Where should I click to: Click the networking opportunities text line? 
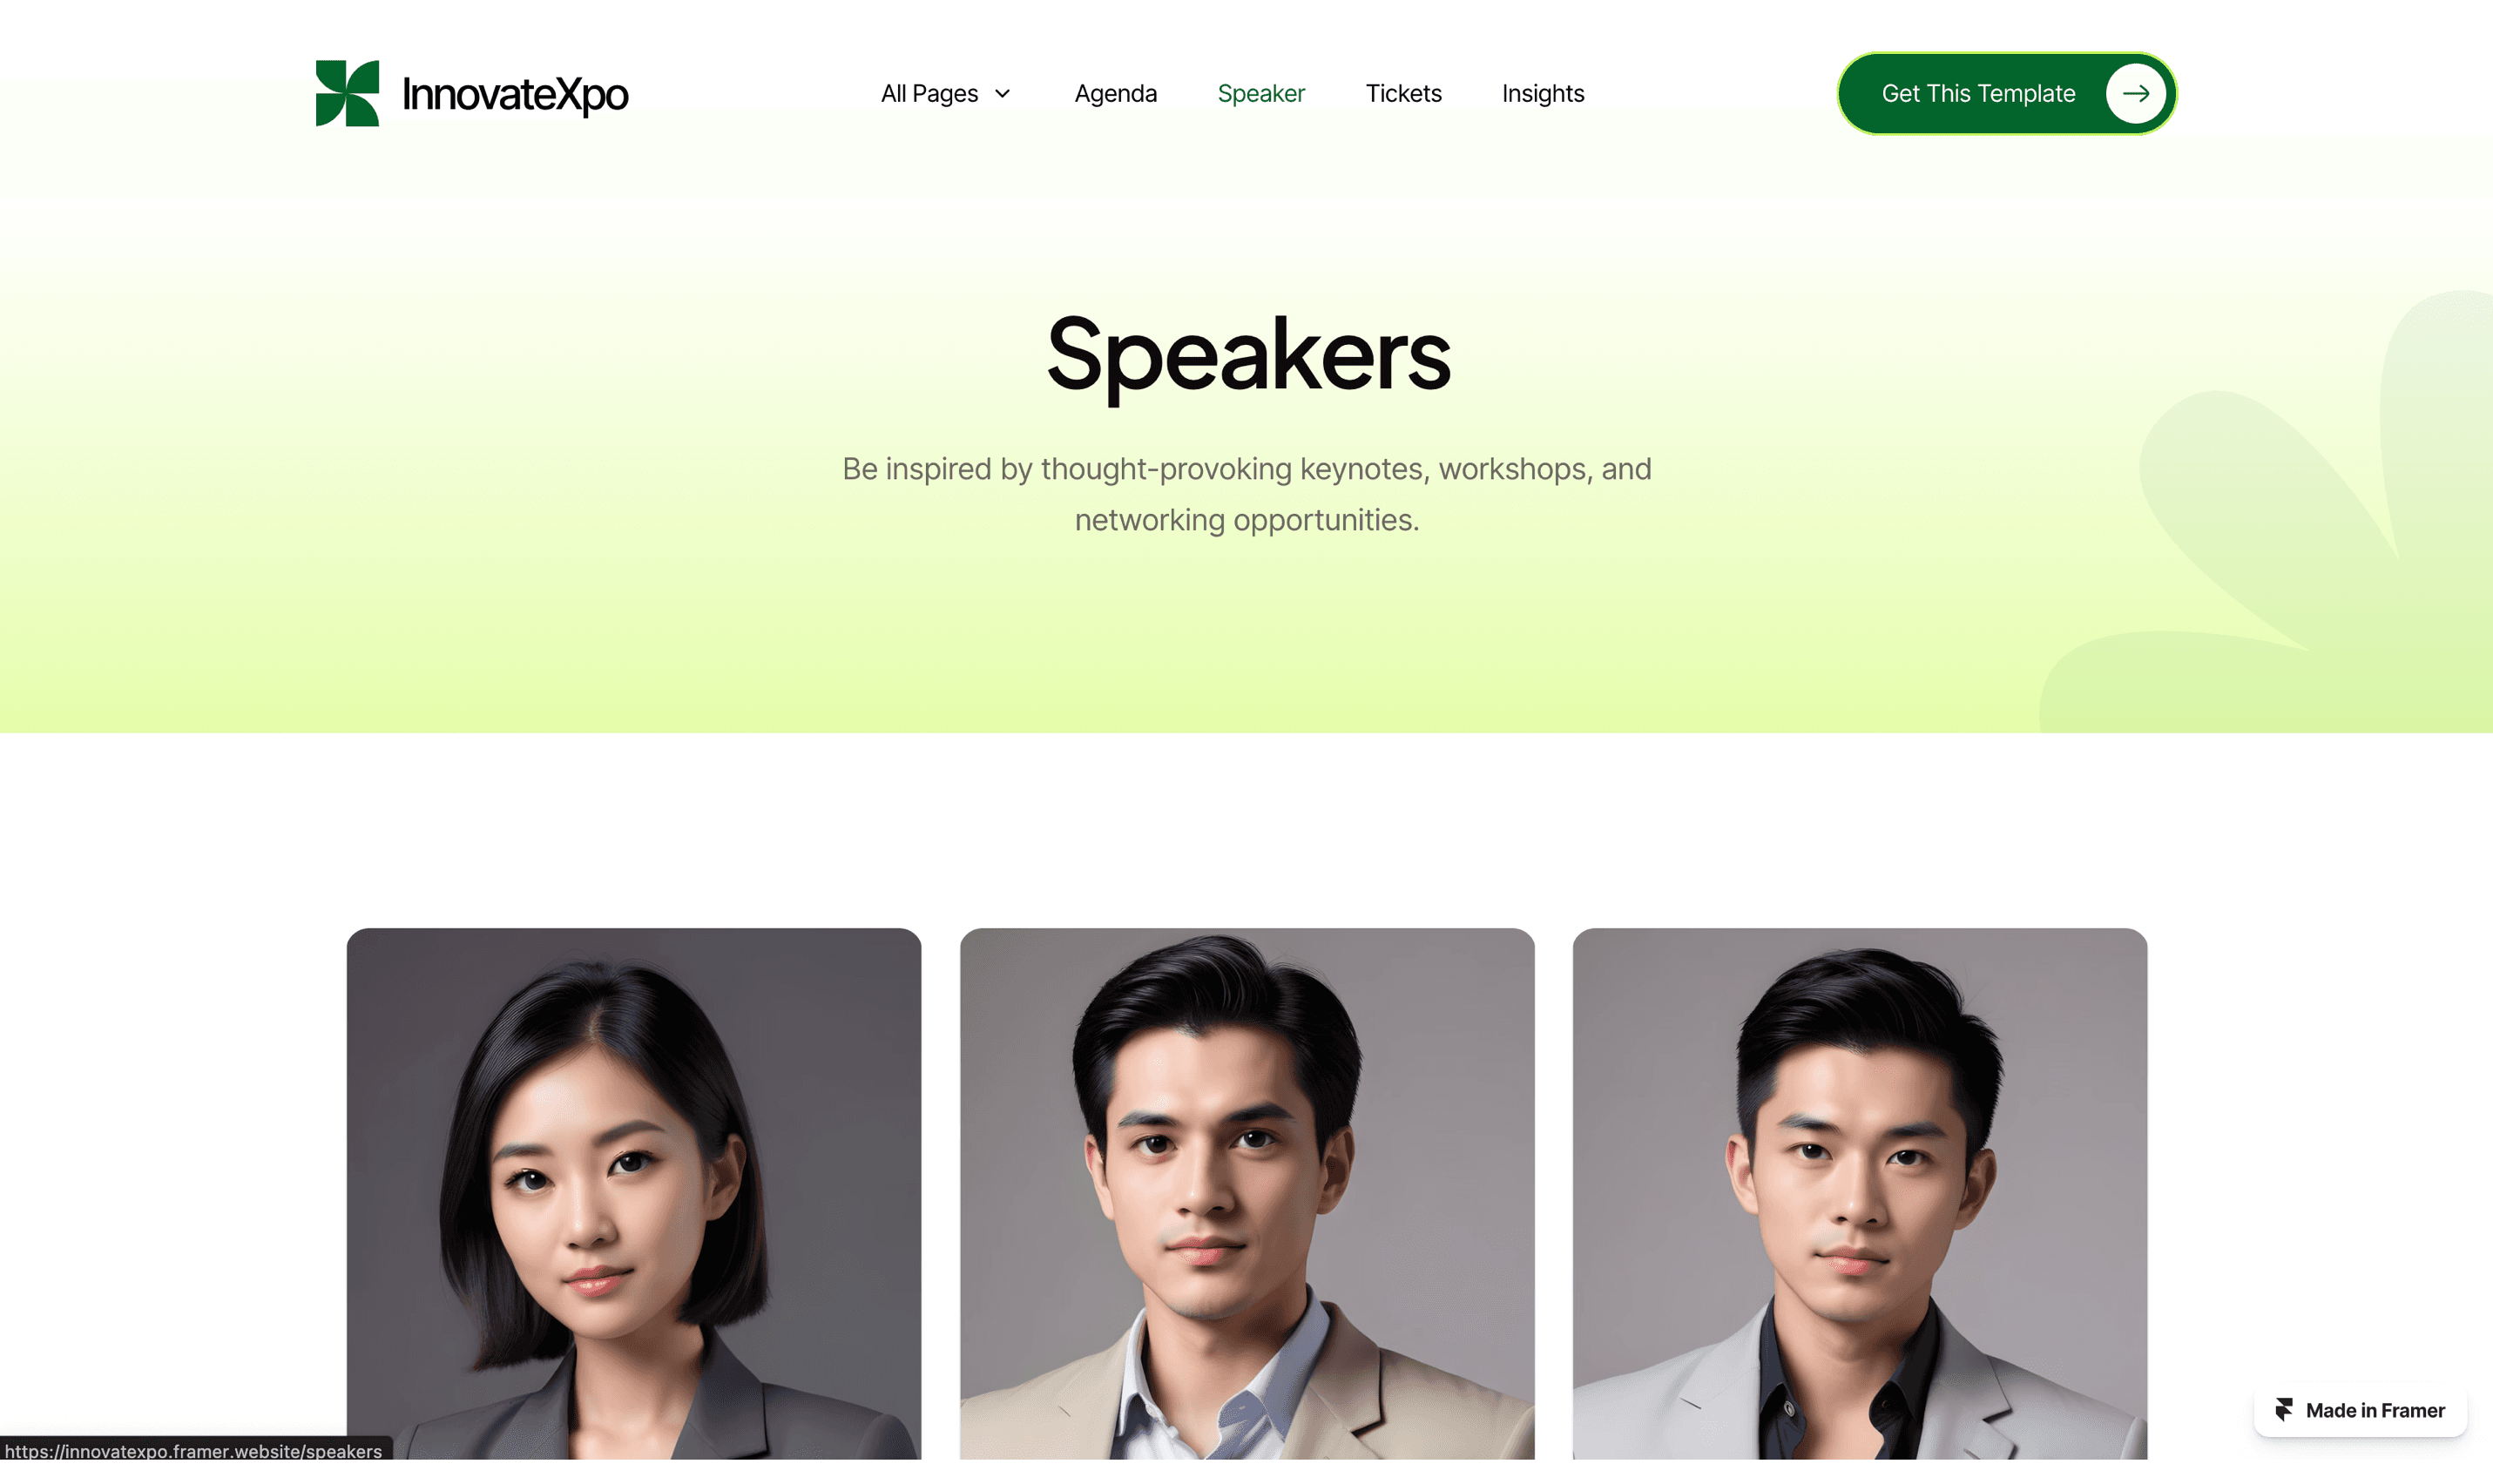1247,520
